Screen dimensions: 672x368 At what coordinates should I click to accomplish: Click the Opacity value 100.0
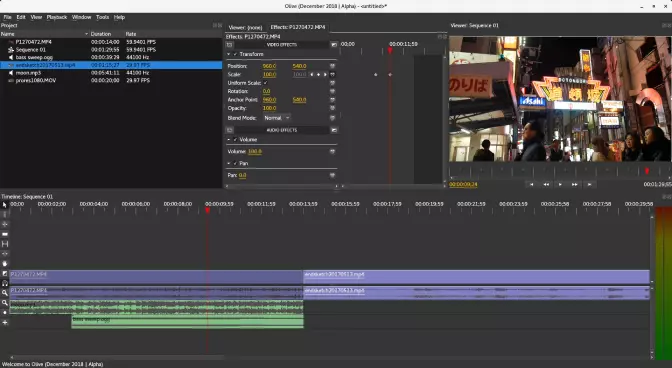coord(269,108)
